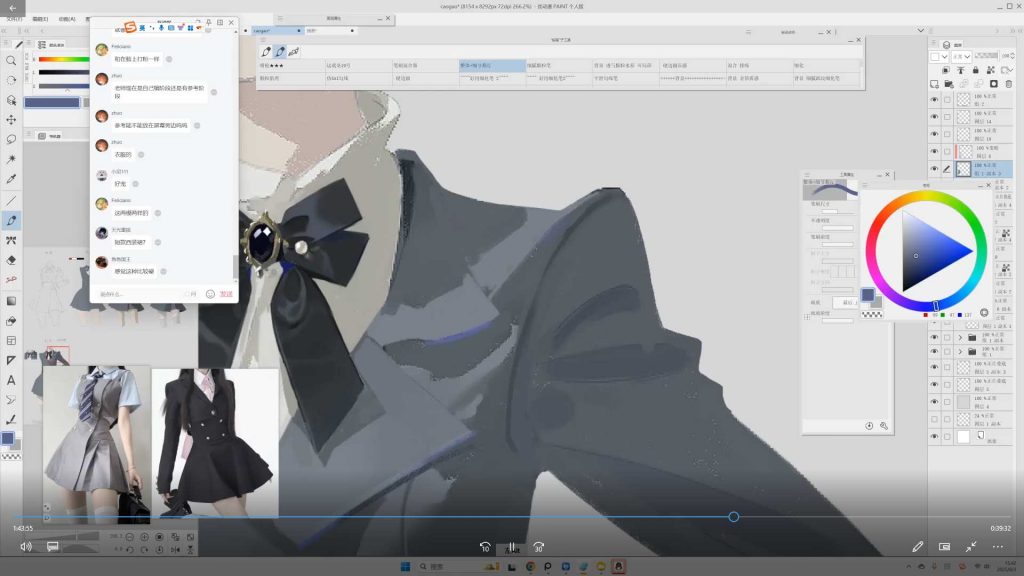Click the video progress bar handle

click(733, 517)
